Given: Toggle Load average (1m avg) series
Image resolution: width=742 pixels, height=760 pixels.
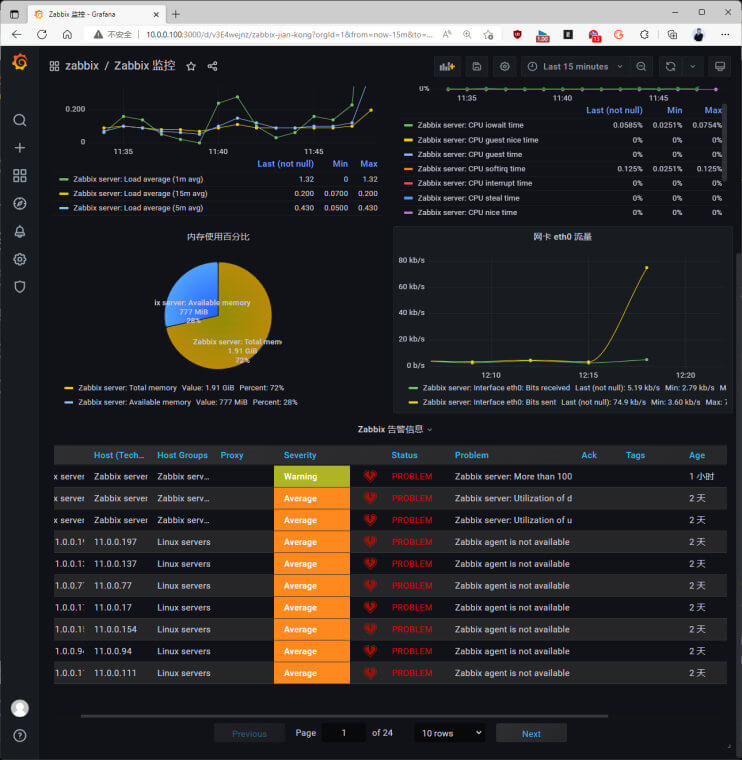Looking at the screenshot, I should (x=138, y=179).
